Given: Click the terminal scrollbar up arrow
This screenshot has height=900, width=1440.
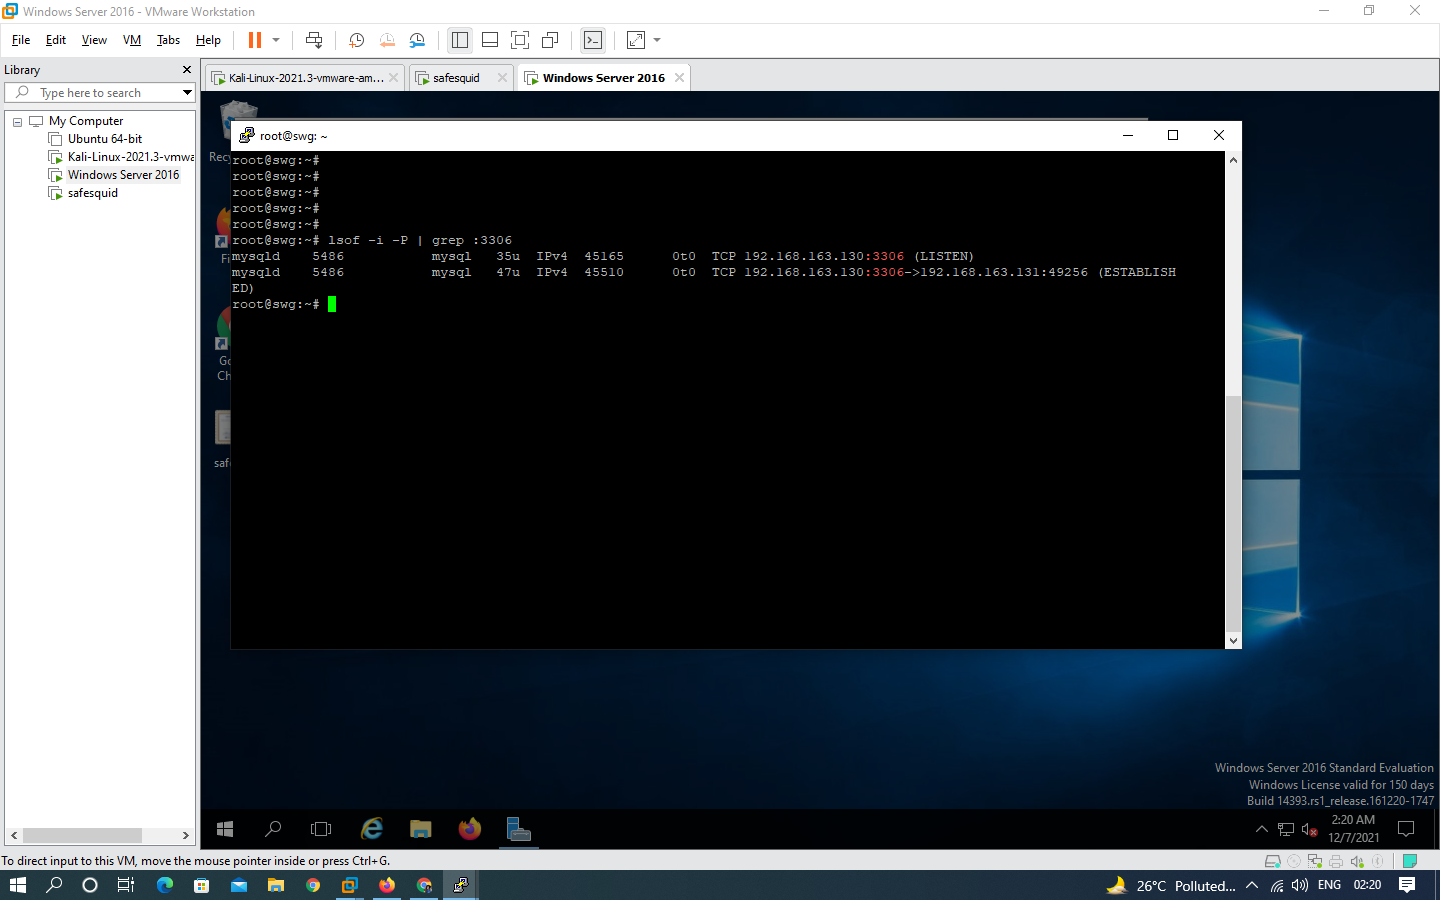Looking at the screenshot, I should (1233, 160).
